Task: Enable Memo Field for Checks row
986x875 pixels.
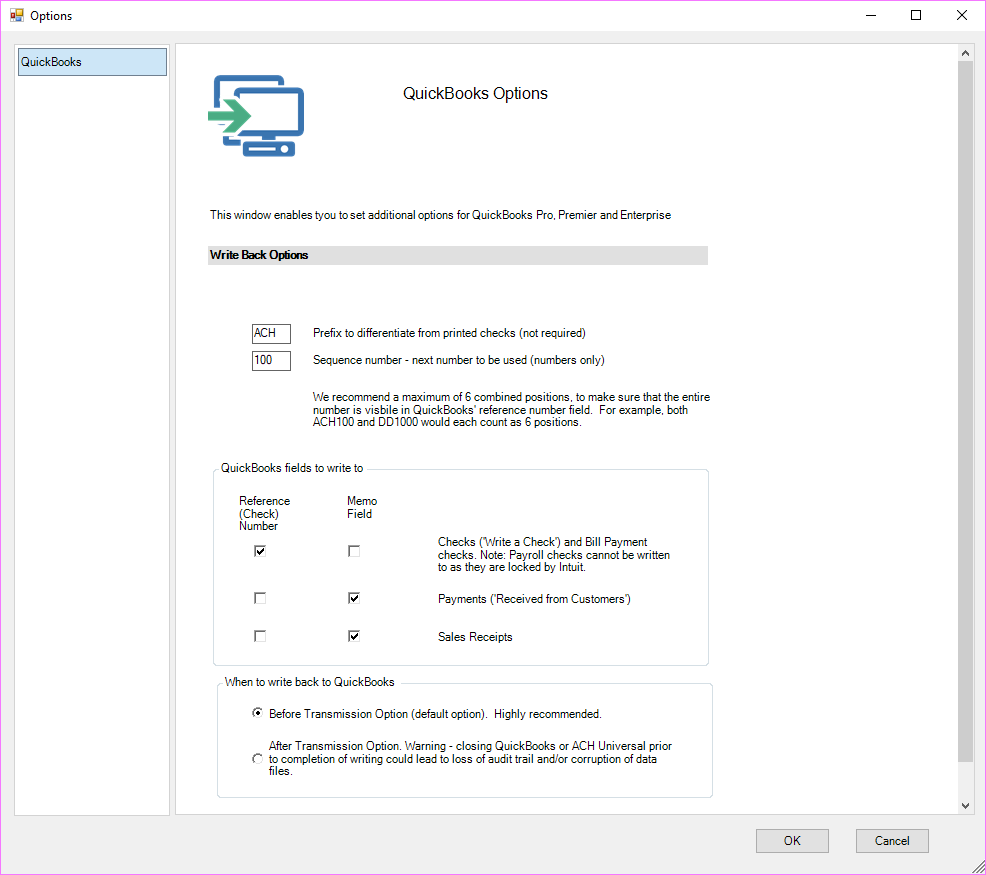Action: pos(353,550)
